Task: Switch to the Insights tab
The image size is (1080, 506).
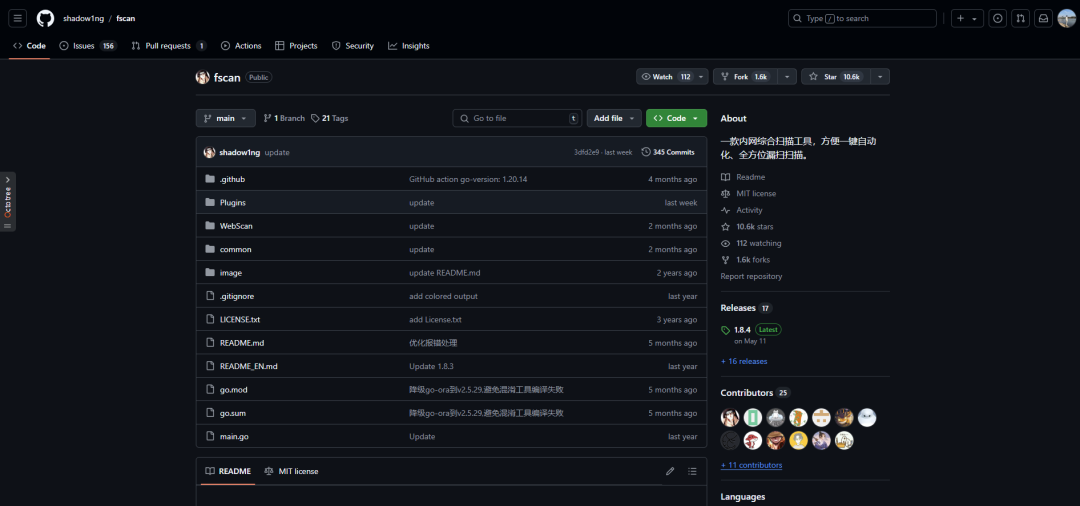Action: pos(408,46)
